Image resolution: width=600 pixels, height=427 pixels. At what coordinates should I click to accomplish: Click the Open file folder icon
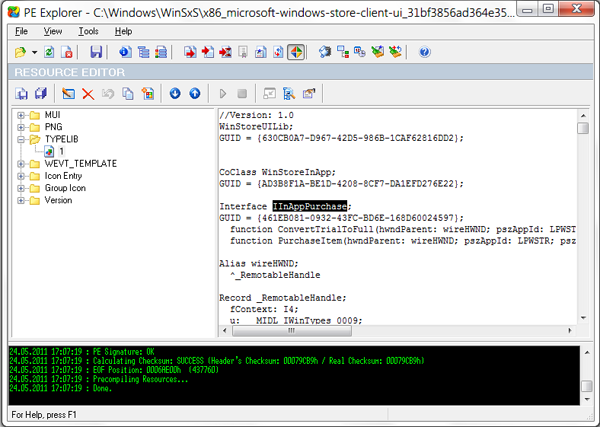[20, 52]
